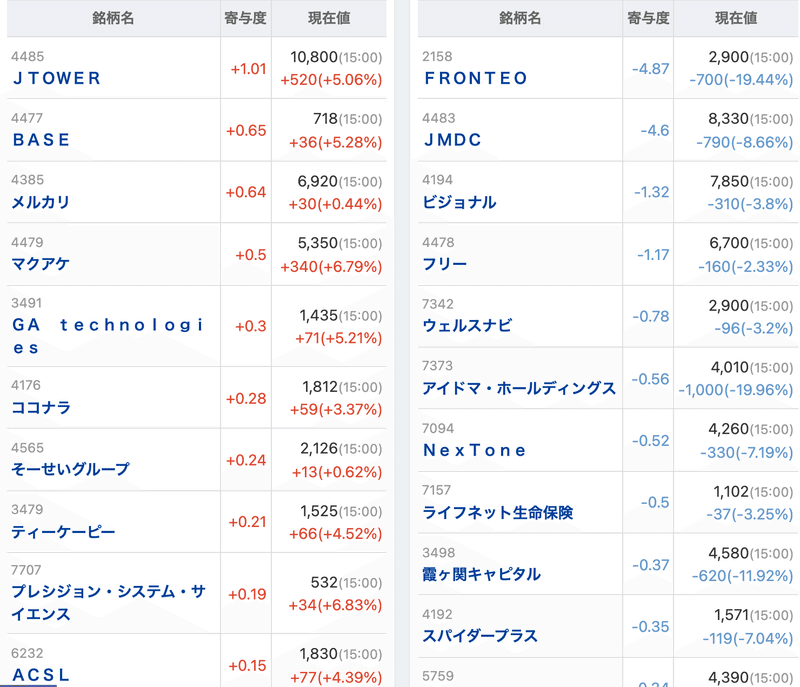Open the 霞ヶ関キャピタル stock page

coord(481,574)
